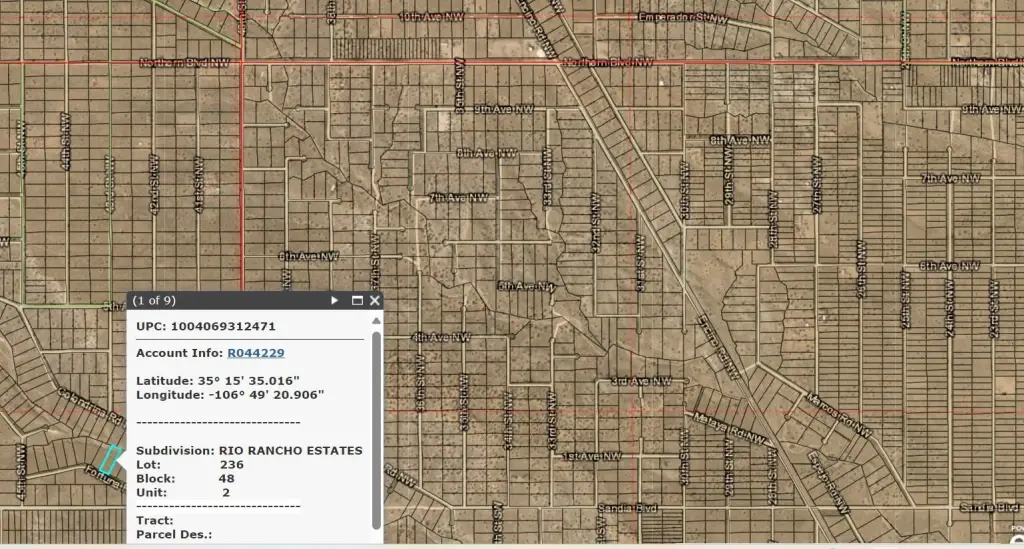Image resolution: width=1024 pixels, height=549 pixels.
Task: Click the popup vertical scrollbar thumb
Action: pos(376,430)
